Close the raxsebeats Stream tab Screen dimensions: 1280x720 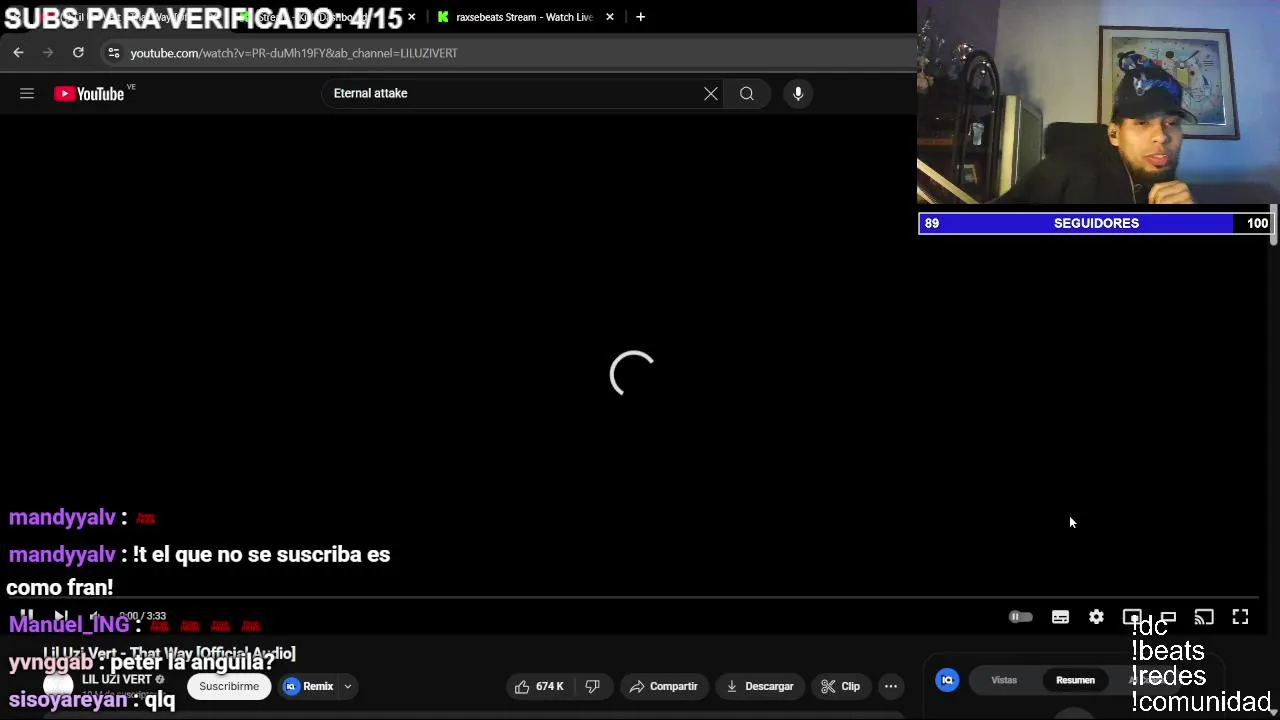pos(610,17)
